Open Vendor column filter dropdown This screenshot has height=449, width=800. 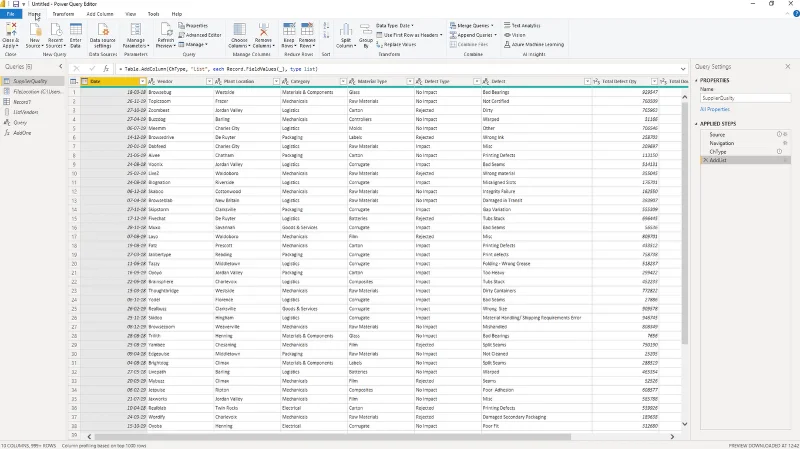[209, 82]
